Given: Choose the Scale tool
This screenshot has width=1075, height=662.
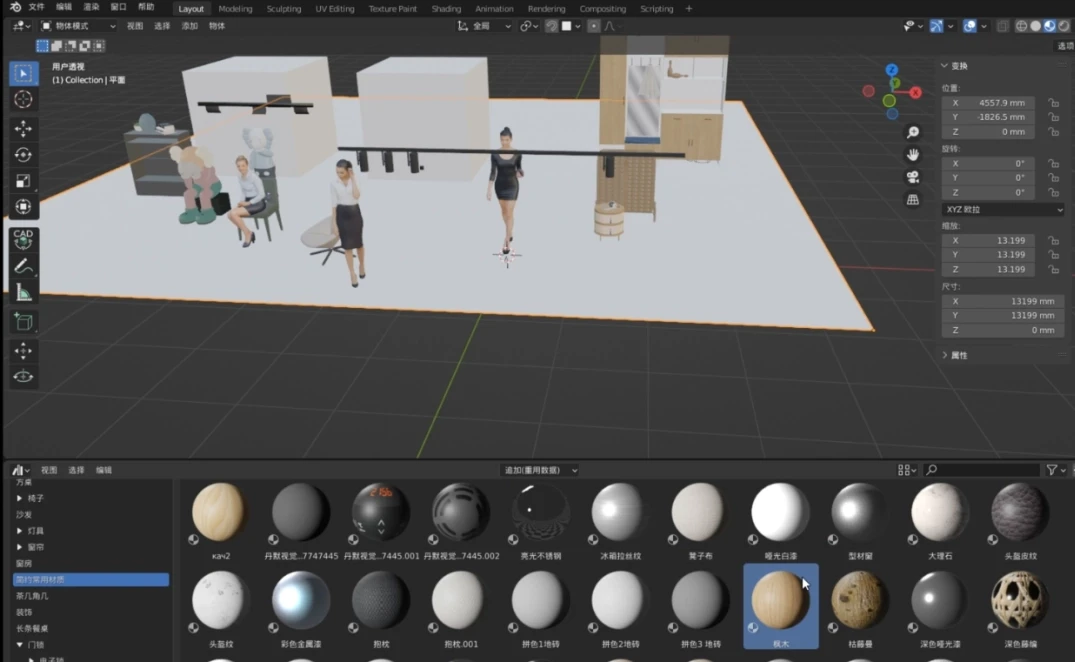Looking at the screenshot, I should [24, 181].
